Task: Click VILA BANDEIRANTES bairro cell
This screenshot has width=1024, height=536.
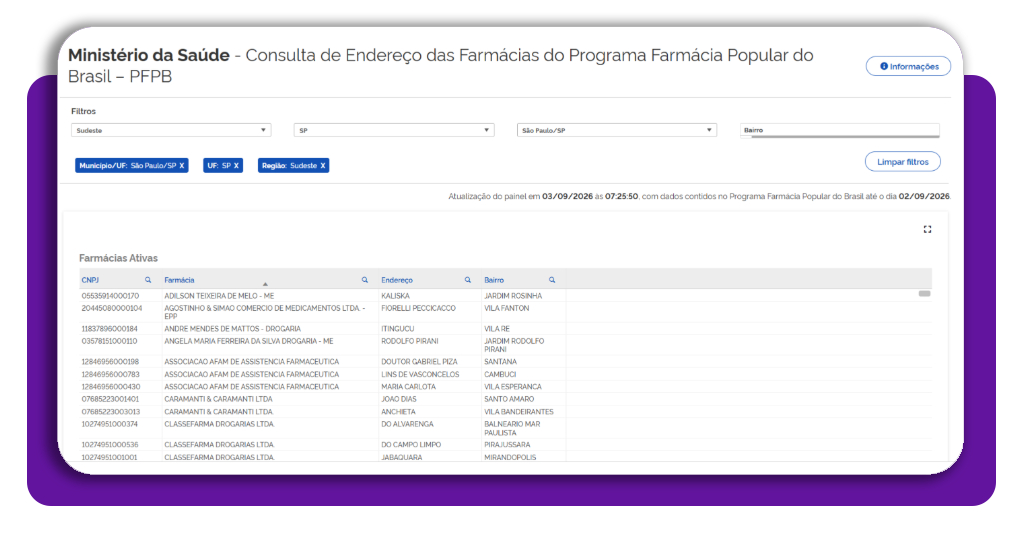Action: pyautogui.click(x=519, y=412)
